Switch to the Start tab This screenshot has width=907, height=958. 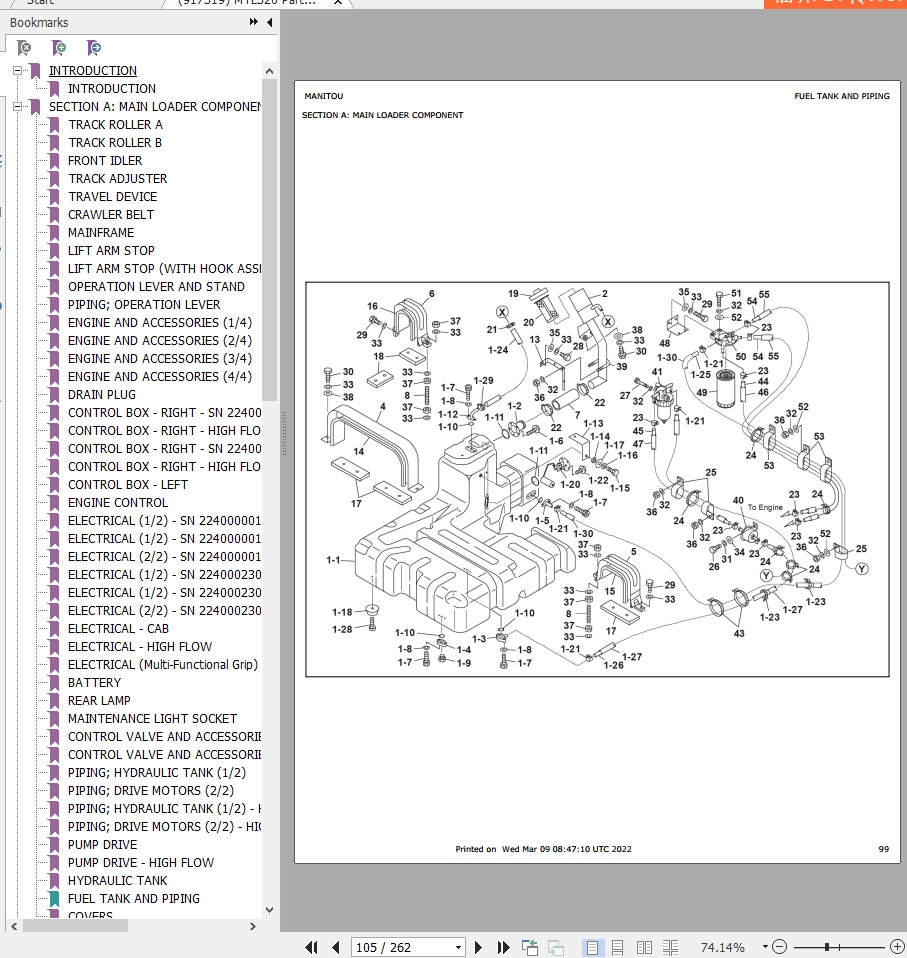point(40,2)
